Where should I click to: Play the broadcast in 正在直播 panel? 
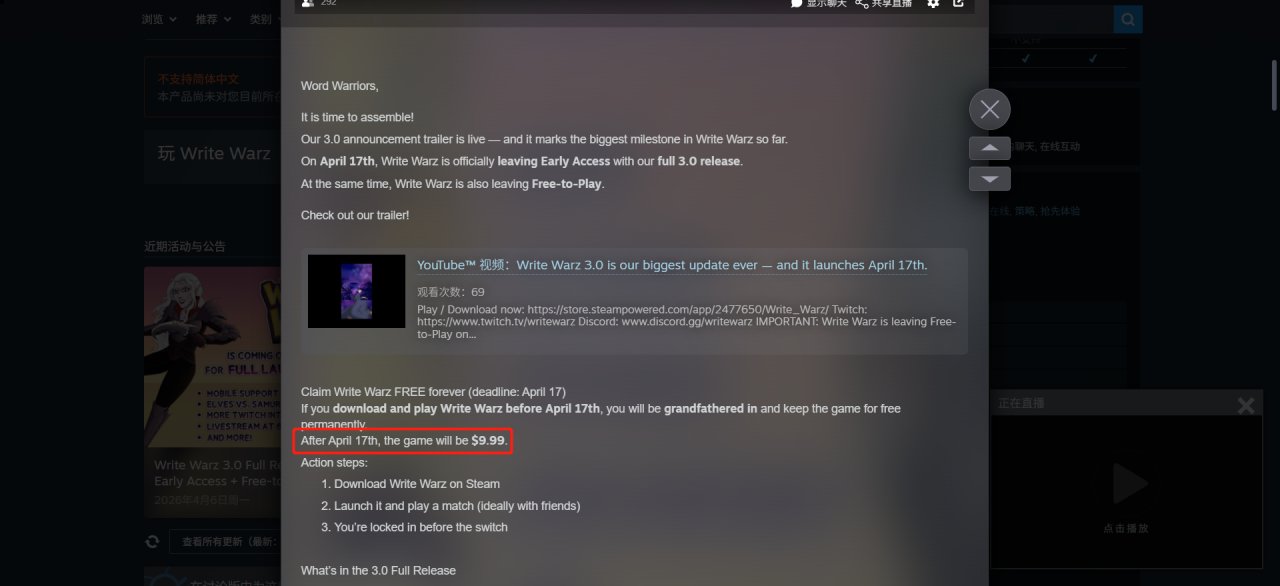tap(1126, 486)
